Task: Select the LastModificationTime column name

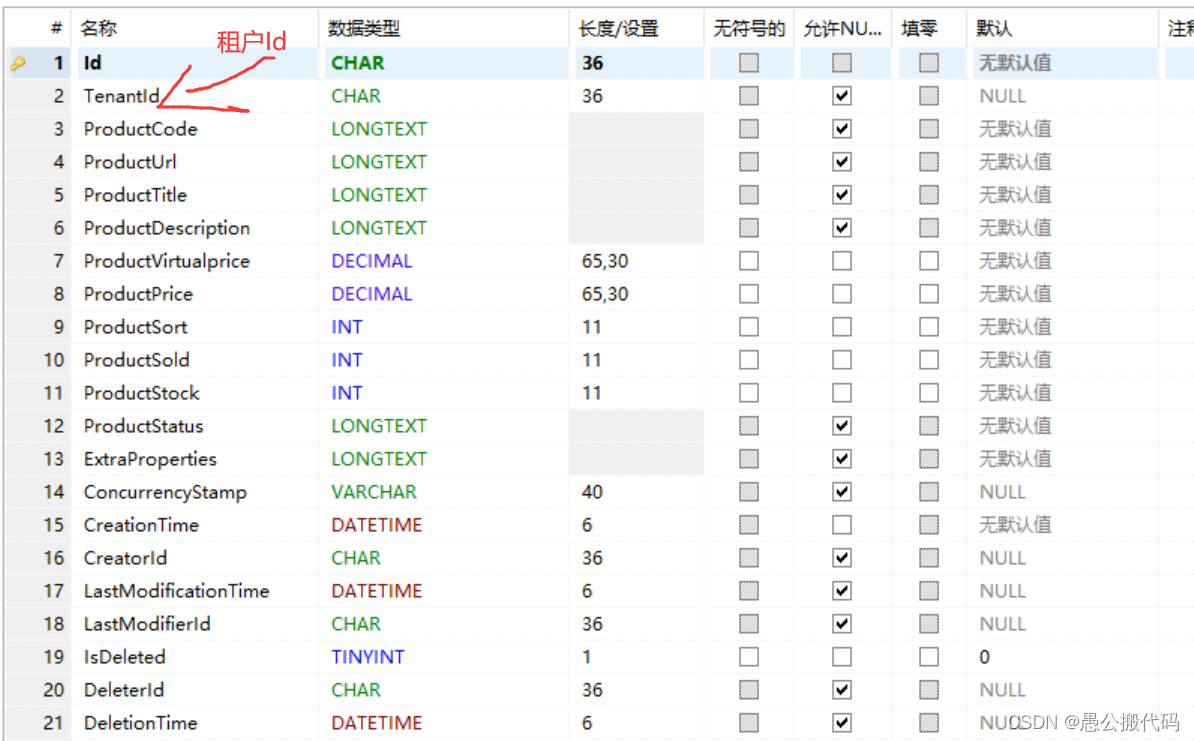Action: coord(177,591)
